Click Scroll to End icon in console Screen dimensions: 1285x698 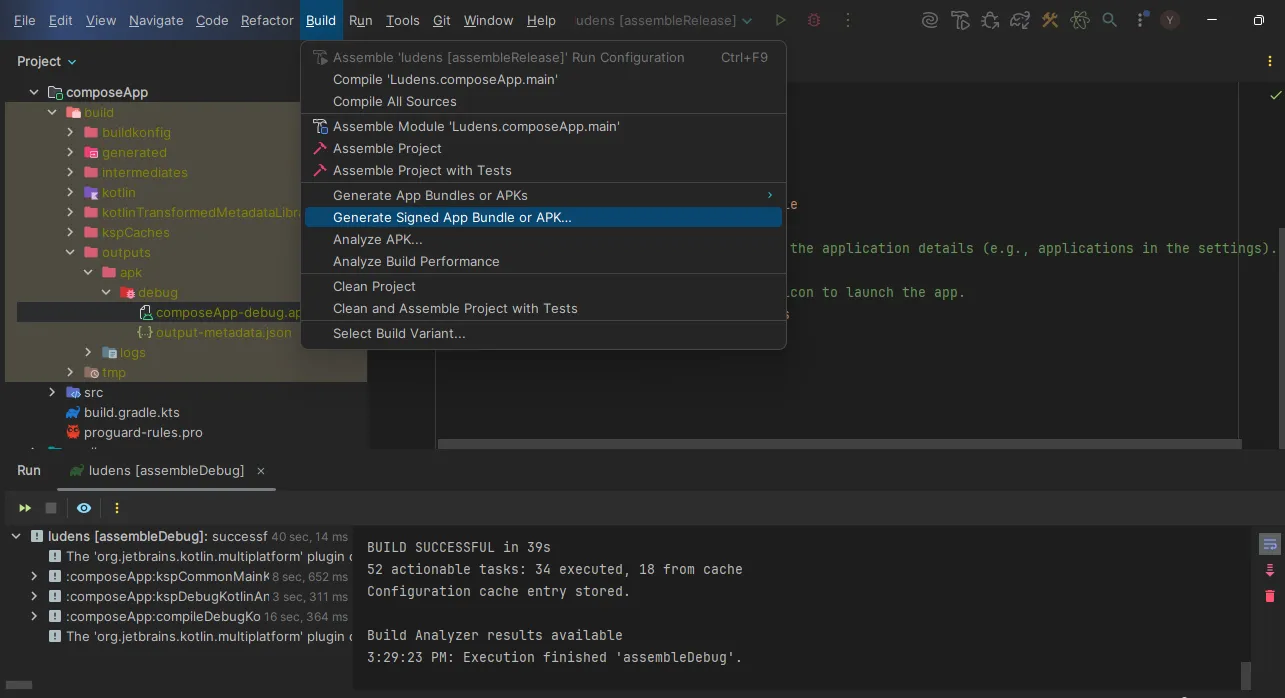[x=1270, y=571]
